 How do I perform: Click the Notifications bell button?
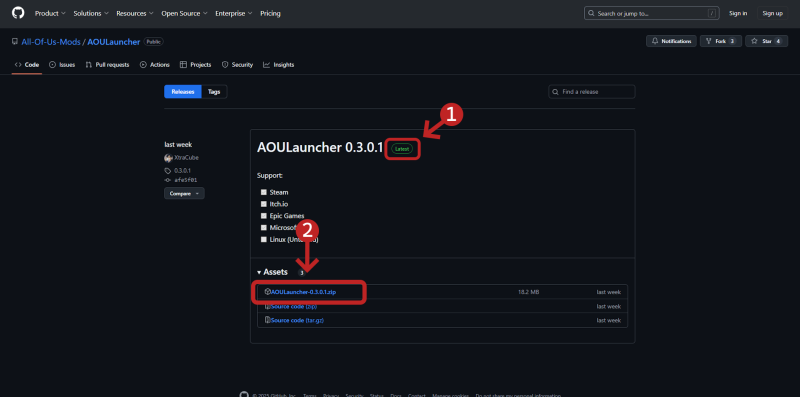[672, 41]
